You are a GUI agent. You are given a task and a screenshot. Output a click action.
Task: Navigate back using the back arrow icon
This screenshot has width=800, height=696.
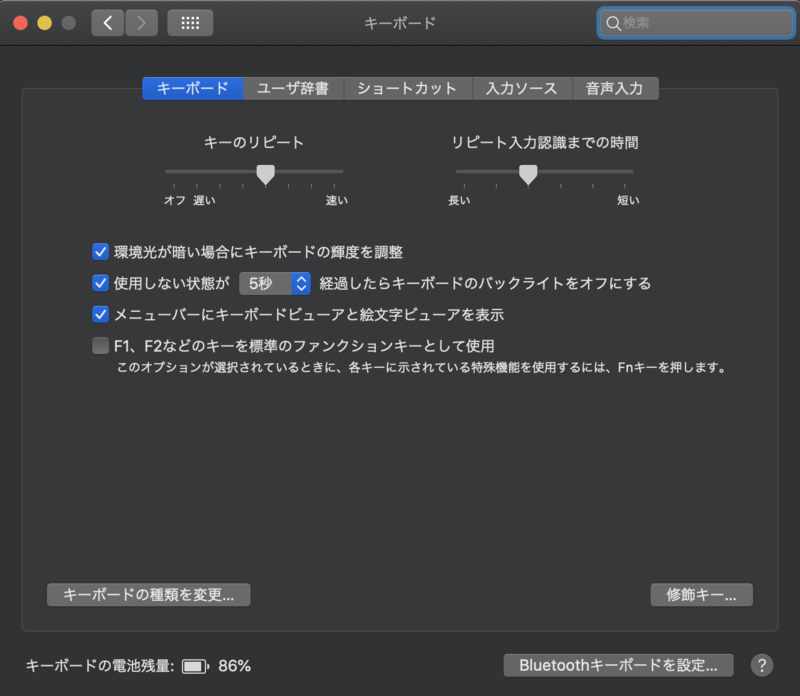click(107, 22)
